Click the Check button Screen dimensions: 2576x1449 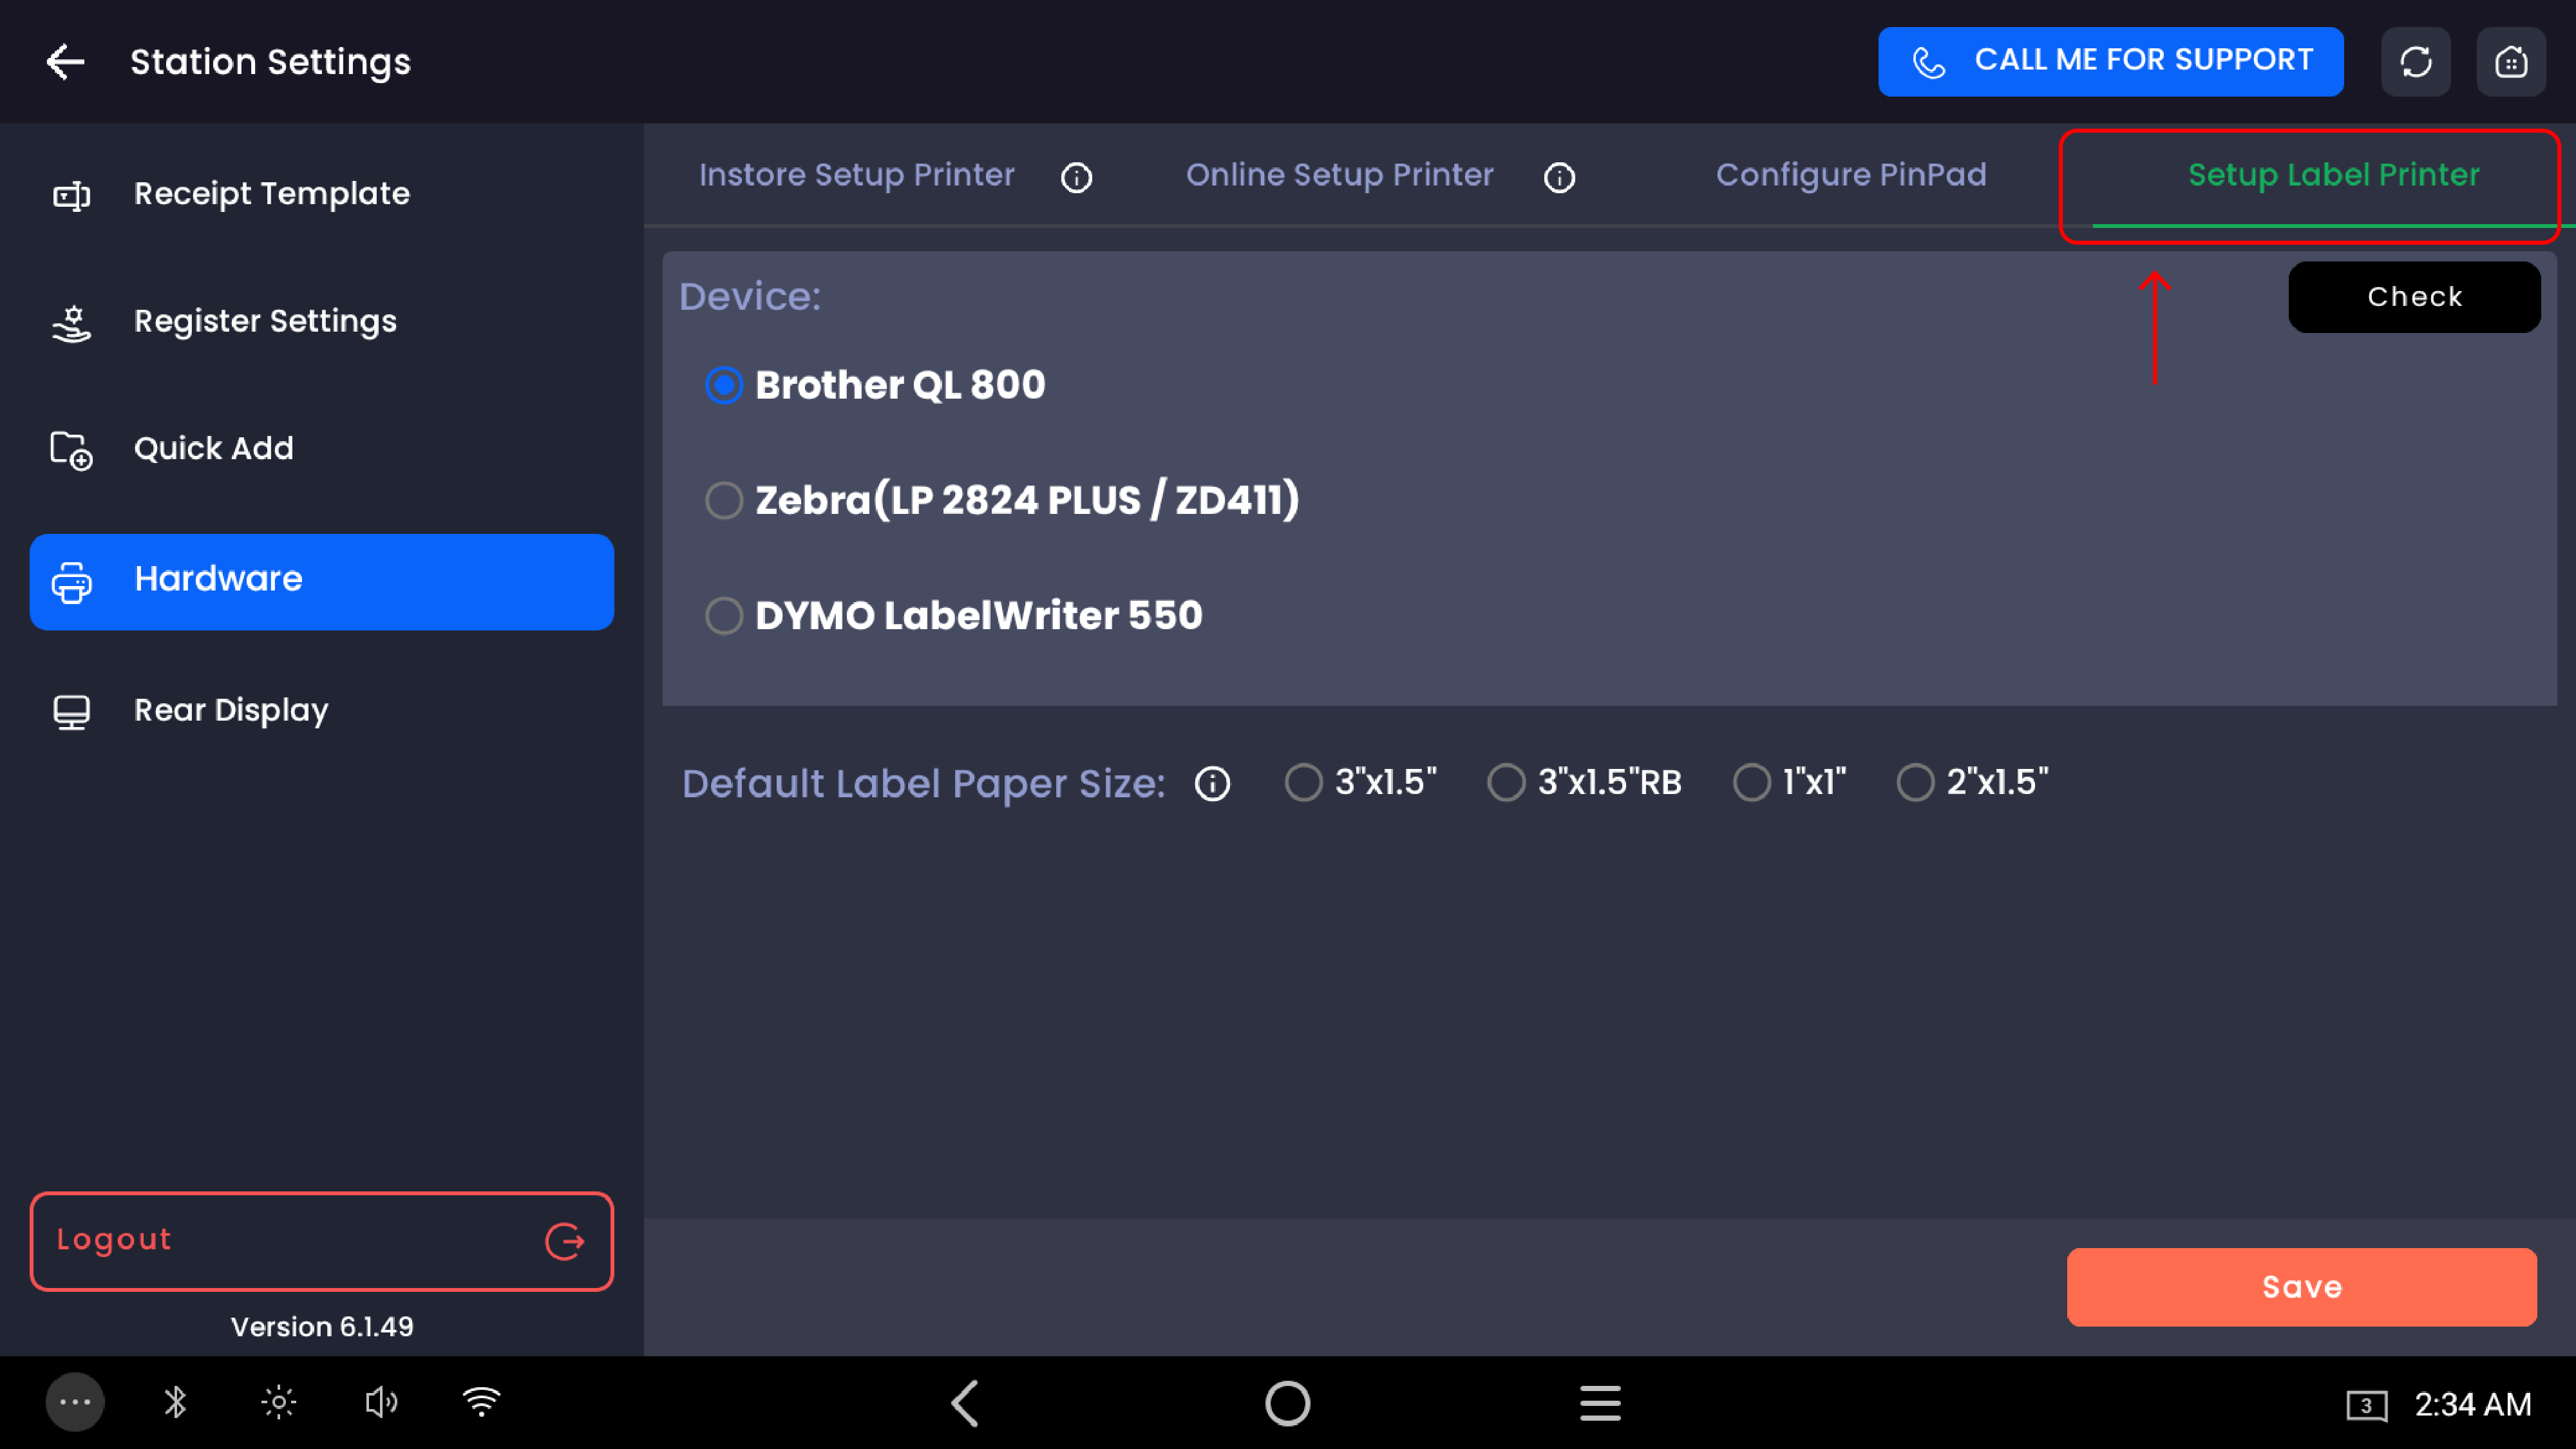2414,297
